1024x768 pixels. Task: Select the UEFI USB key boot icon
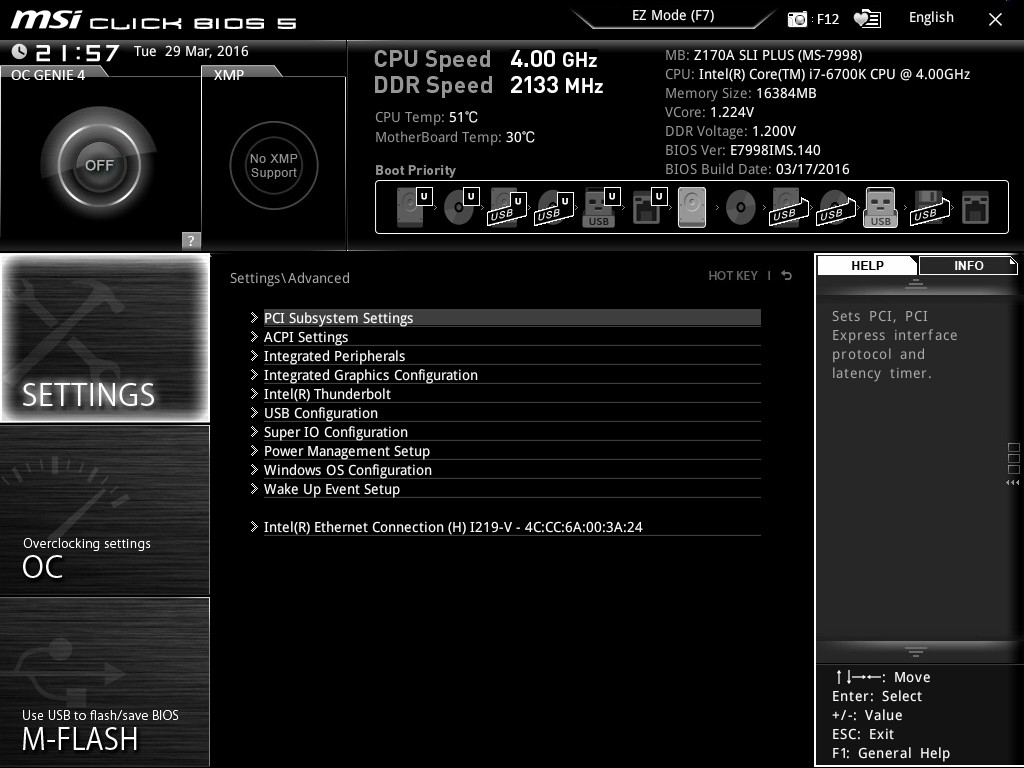click(x=601, y=208)
